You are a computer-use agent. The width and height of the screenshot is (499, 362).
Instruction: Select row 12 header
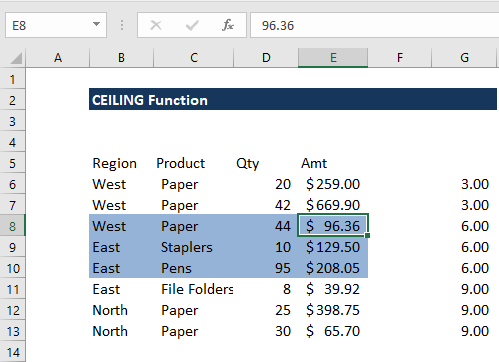click(13, 310)
